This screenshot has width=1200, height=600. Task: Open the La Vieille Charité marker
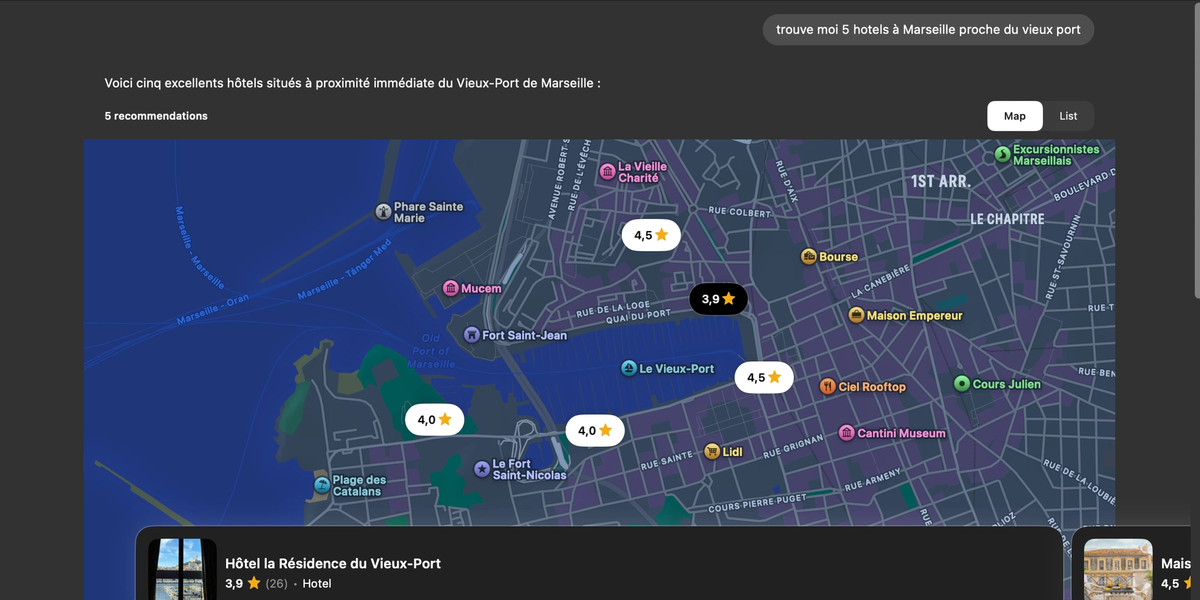point(607,171)
